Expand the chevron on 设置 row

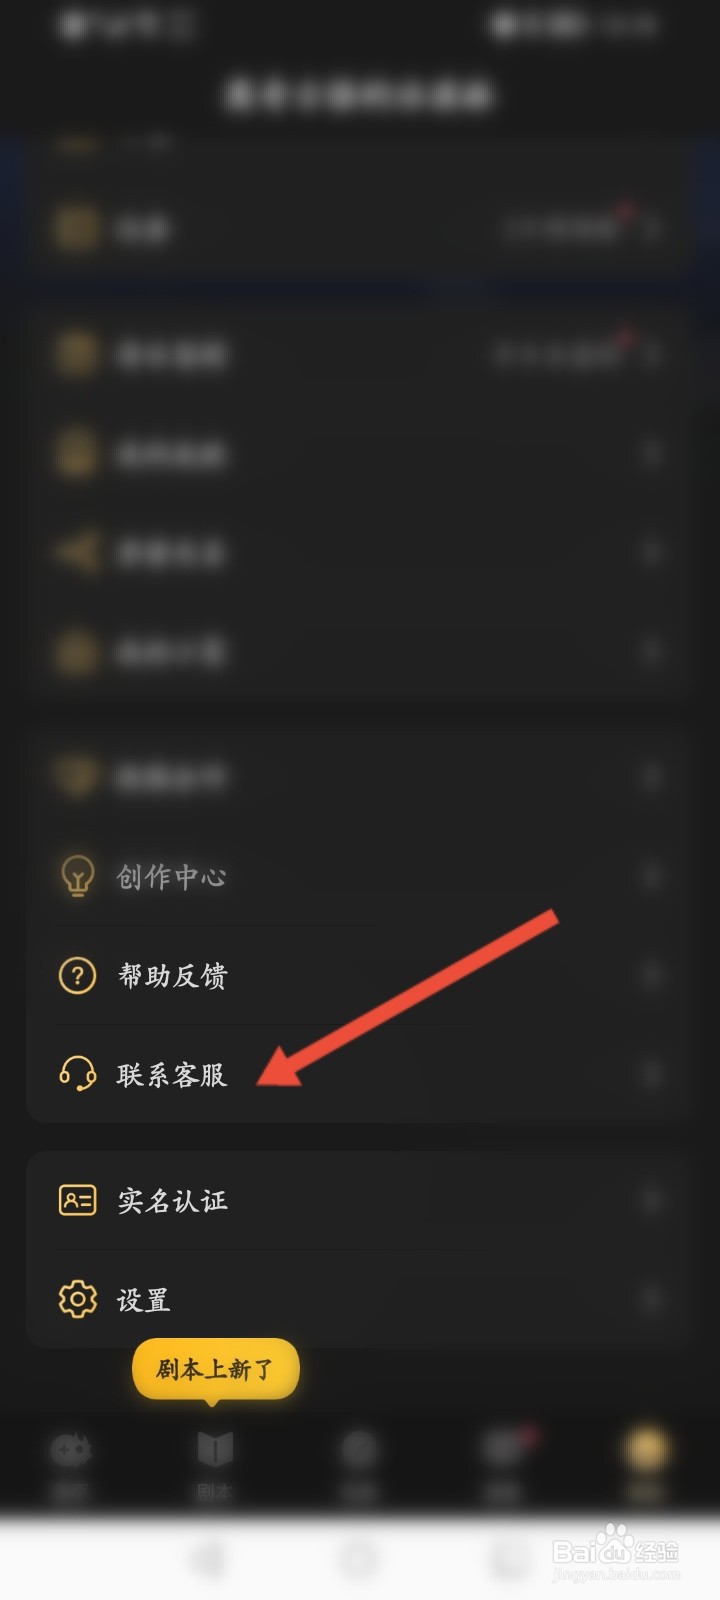coord(651,1300)
